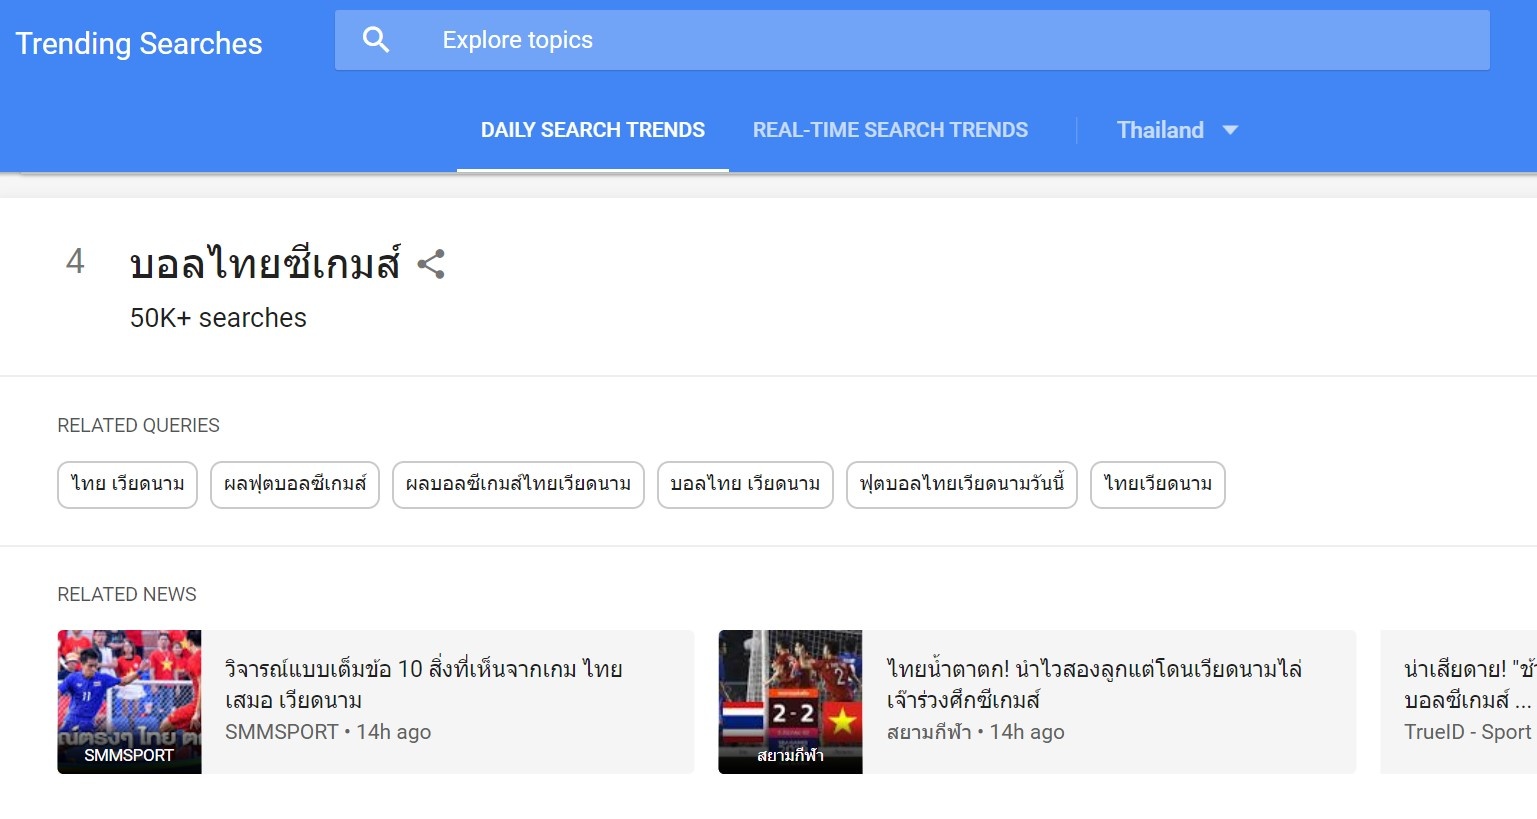
Task: Click the 2-2 match score thumbnail
Action: (789, 701)
